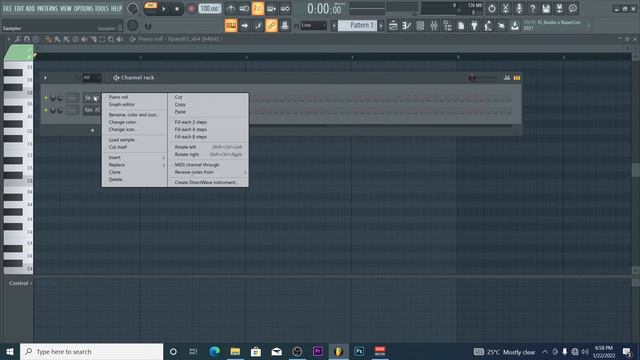Image resolution: width=640 pixels, height=360 pixels.
Task: Add a channel with the plus button
Action: tap(92, 131)
